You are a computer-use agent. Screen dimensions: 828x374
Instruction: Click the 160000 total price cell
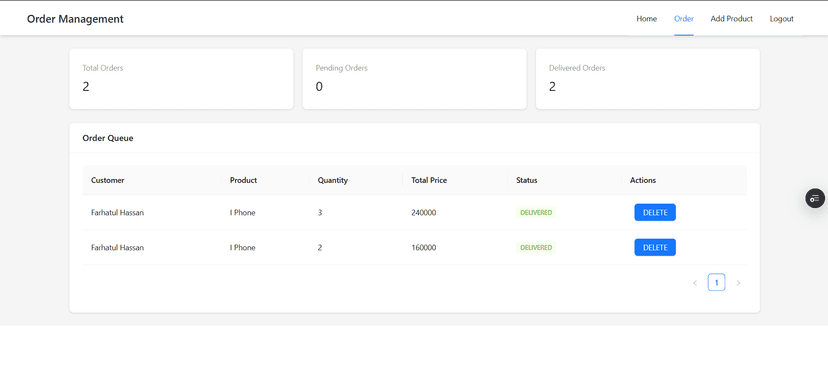pos(424,248)
